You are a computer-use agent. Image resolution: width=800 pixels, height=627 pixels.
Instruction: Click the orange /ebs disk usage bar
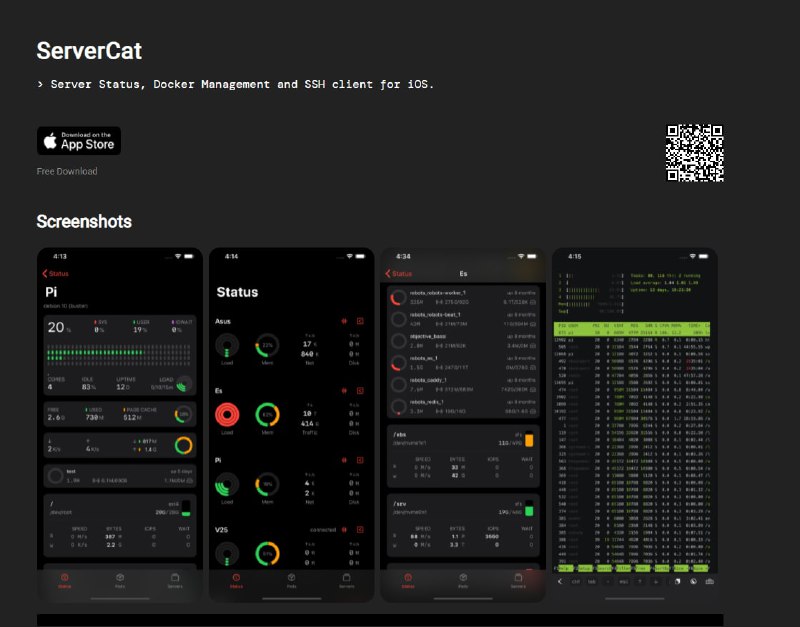529,439
